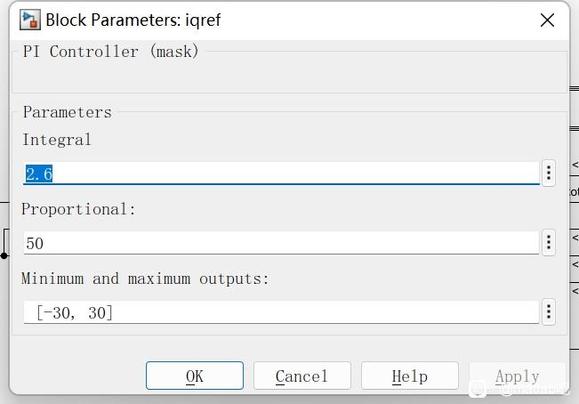Image resolution: width=579 pixels, height=404 pixels.
Task: Click the Integral field containing 2.6
Action: 281,173
